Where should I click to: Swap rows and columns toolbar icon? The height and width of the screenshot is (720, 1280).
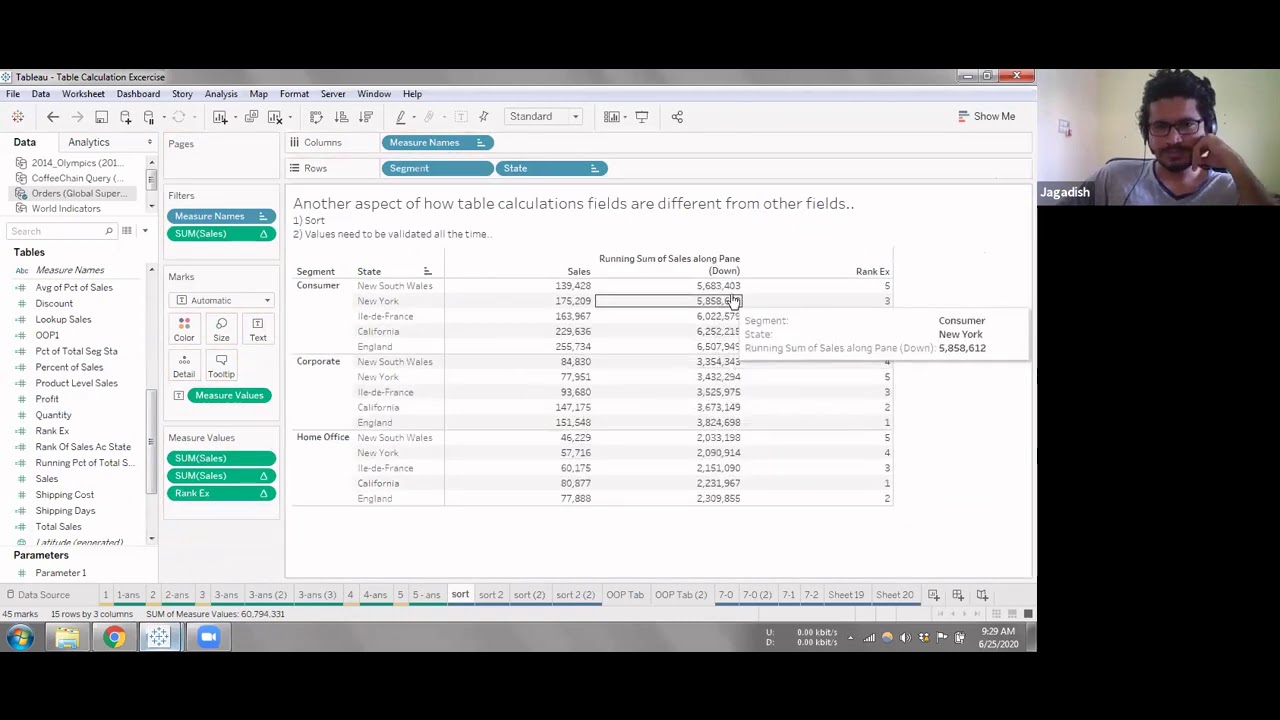point(316,117)
